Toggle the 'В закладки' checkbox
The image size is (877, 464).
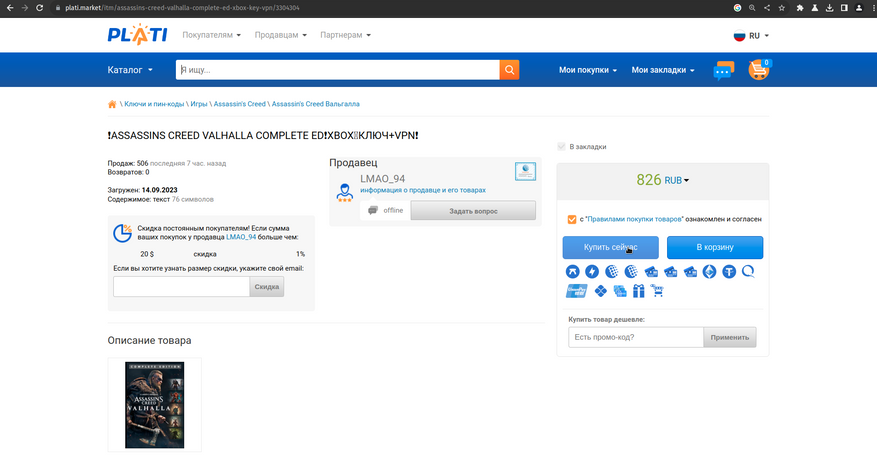tap(562, 146)
